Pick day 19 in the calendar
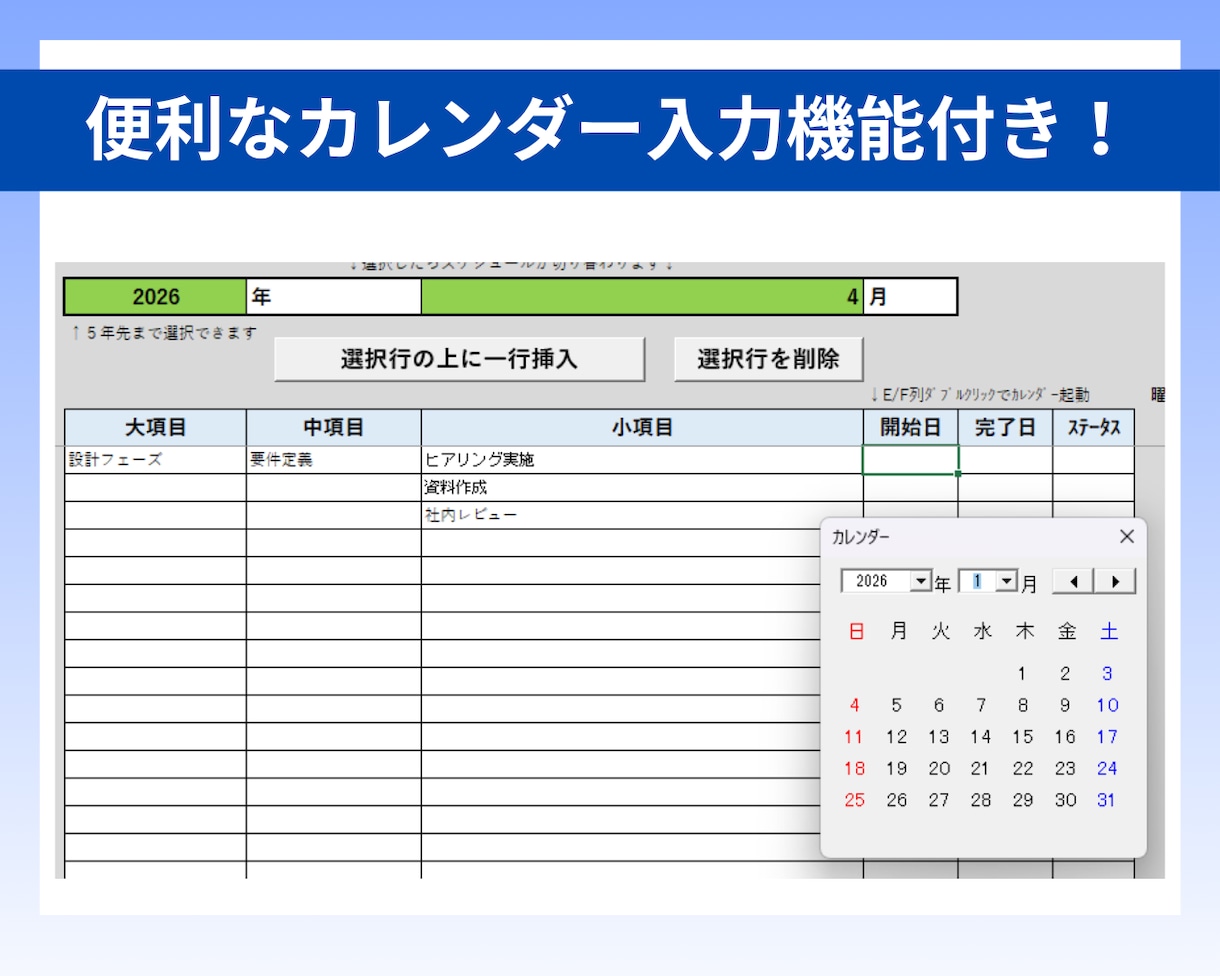Viewport: 1220px width, 976px height. (897, 769)
